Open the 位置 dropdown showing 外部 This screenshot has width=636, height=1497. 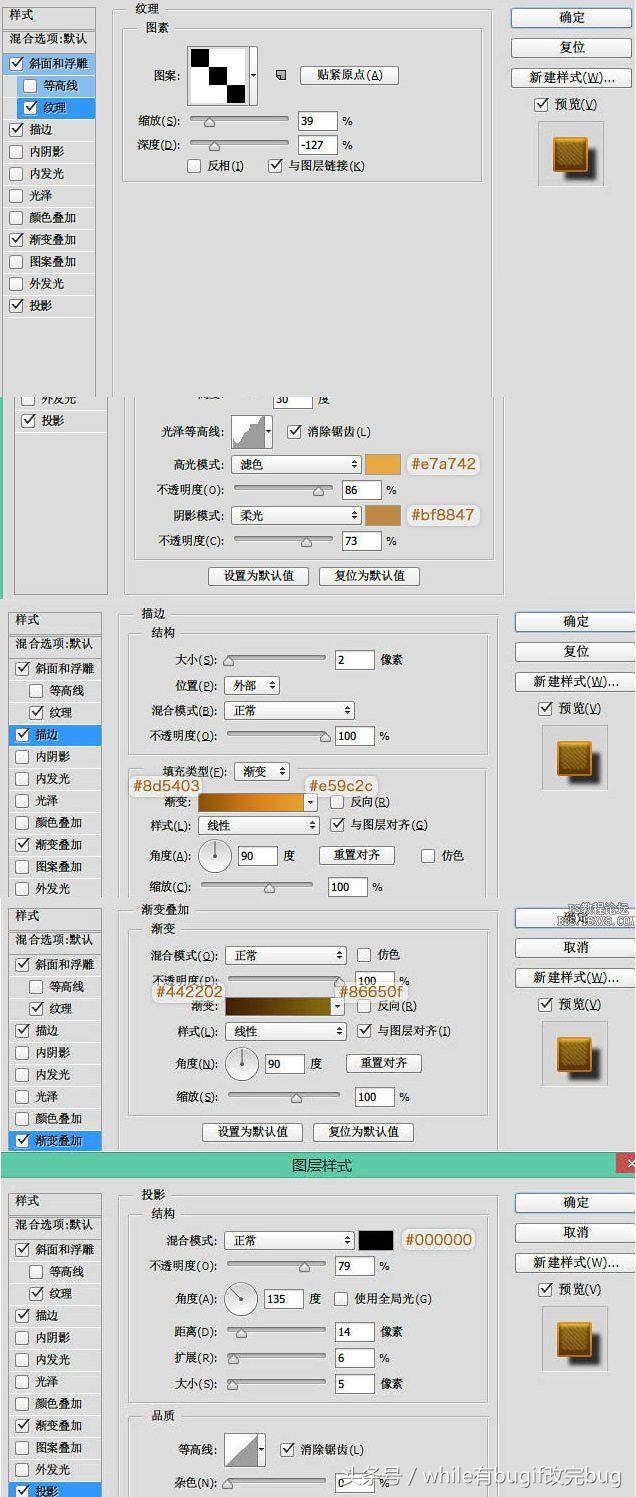coord(253,686)
